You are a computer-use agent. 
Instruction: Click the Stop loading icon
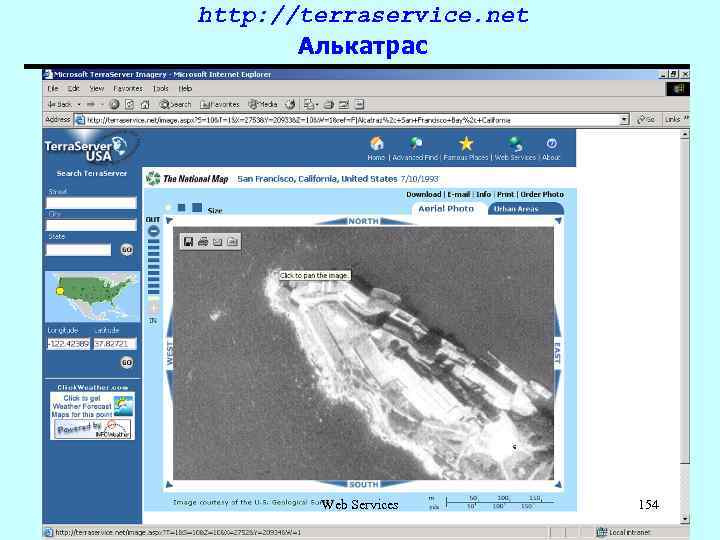point(114,104)
